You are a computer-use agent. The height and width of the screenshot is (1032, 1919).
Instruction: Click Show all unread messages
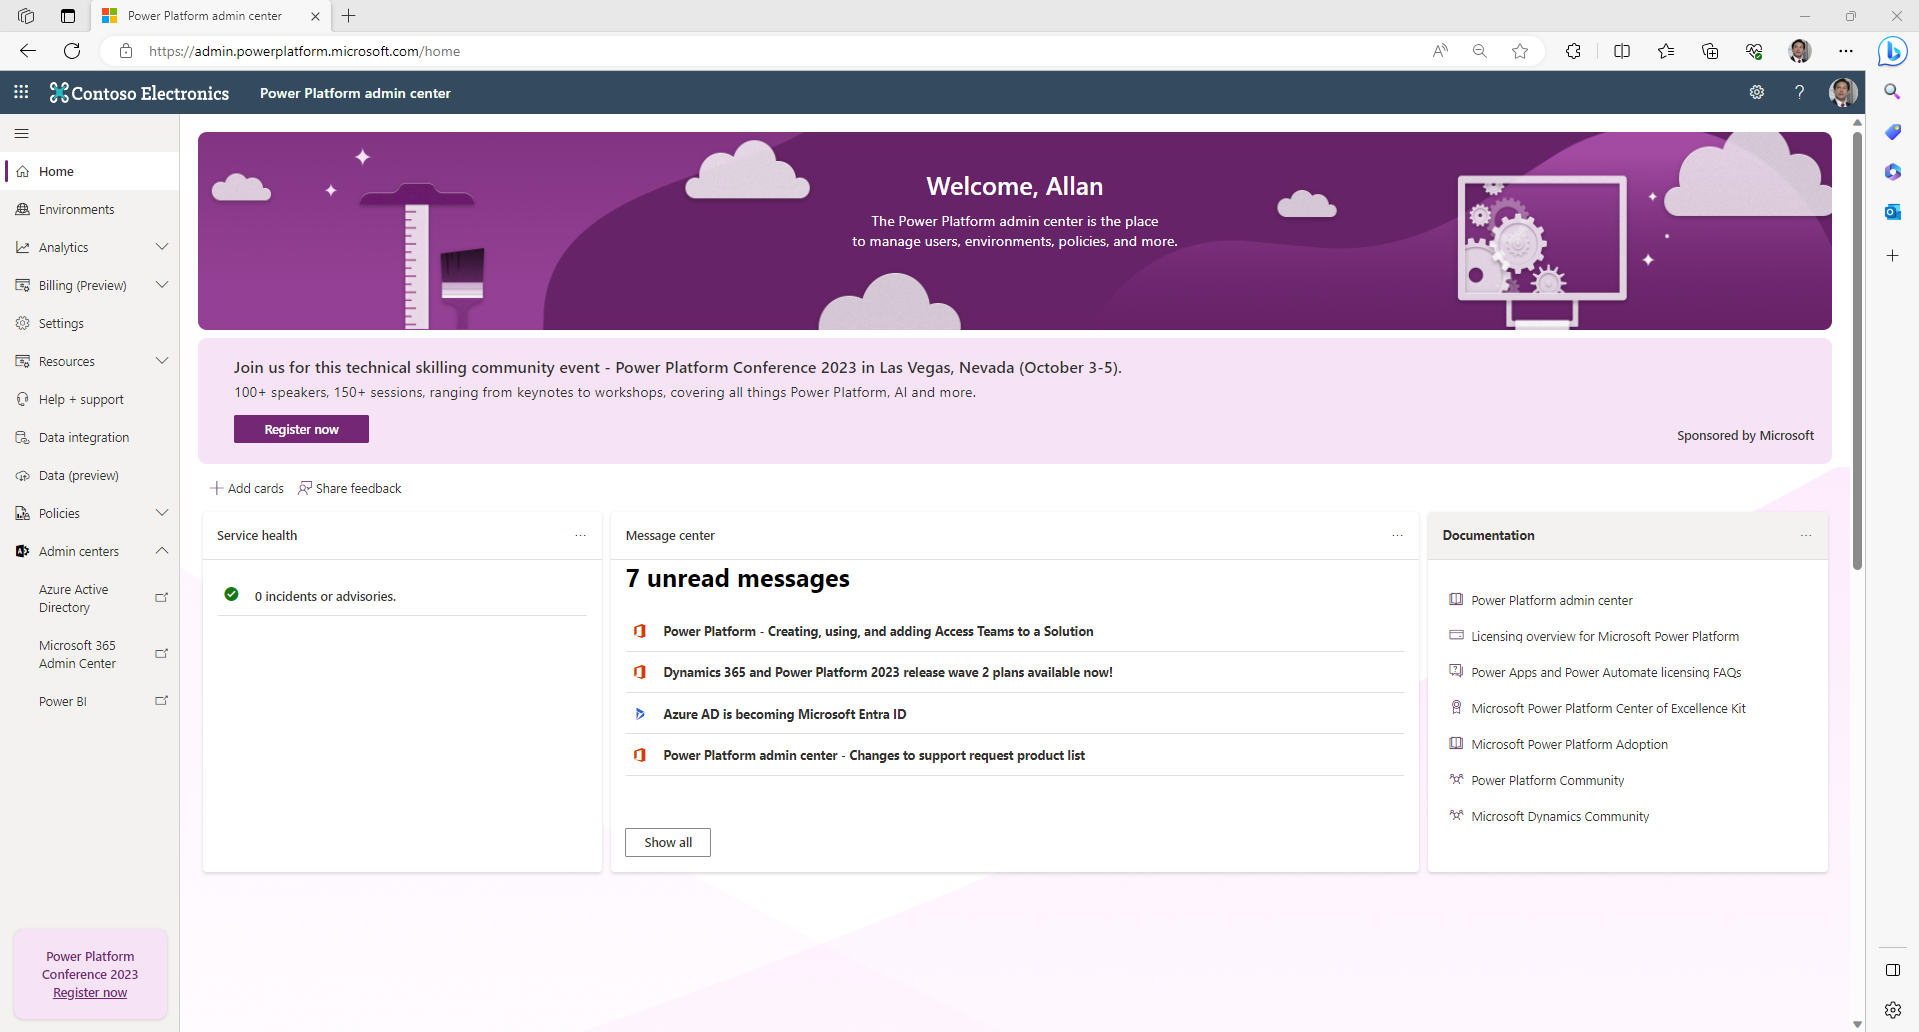(666, 842)
